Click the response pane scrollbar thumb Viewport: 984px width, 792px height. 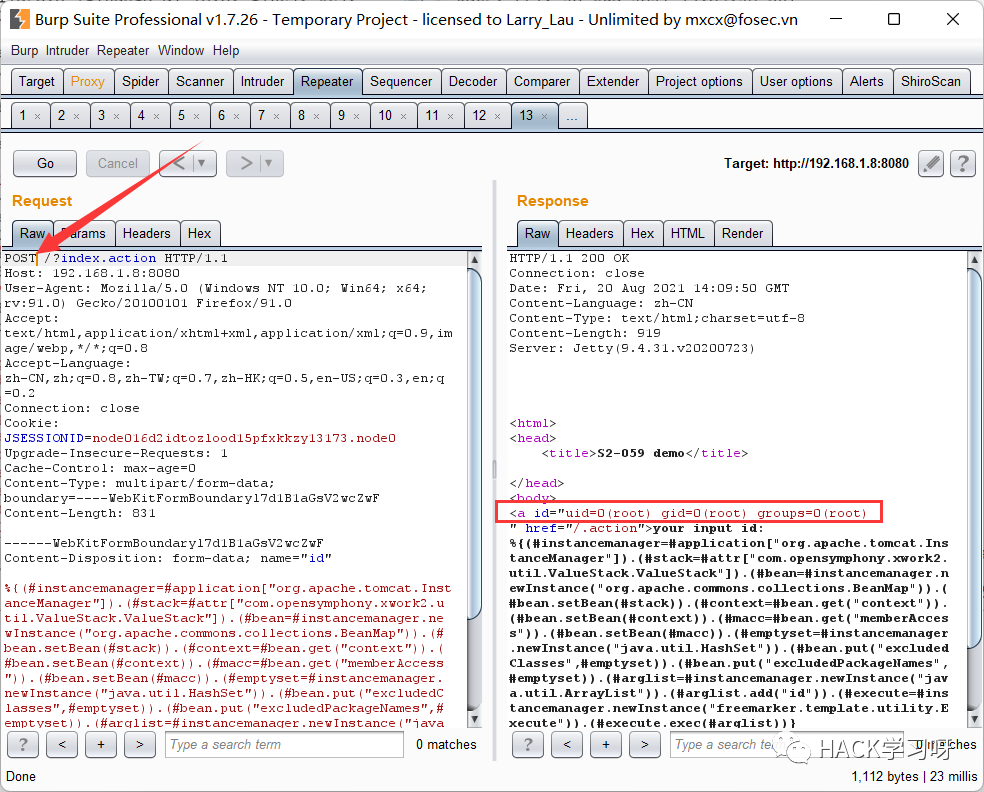(974, 458)
